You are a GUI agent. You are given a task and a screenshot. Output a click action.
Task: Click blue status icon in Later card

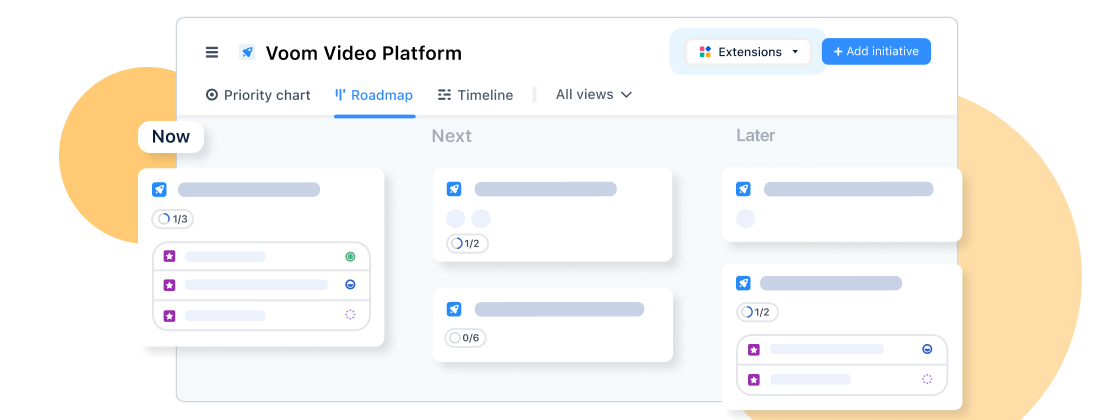point(927,349)
